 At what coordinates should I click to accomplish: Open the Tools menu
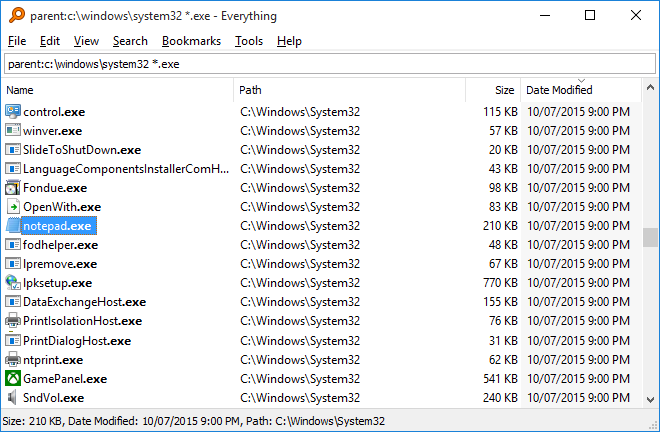coord(249,41)
